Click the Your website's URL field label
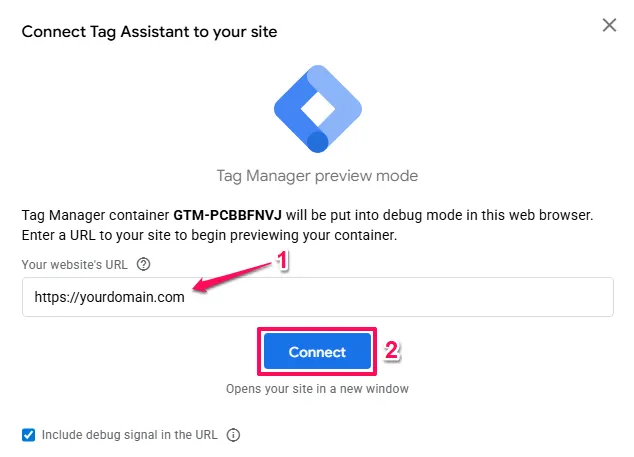The height and width of the screenshot is (457, 634). point(78,265)
